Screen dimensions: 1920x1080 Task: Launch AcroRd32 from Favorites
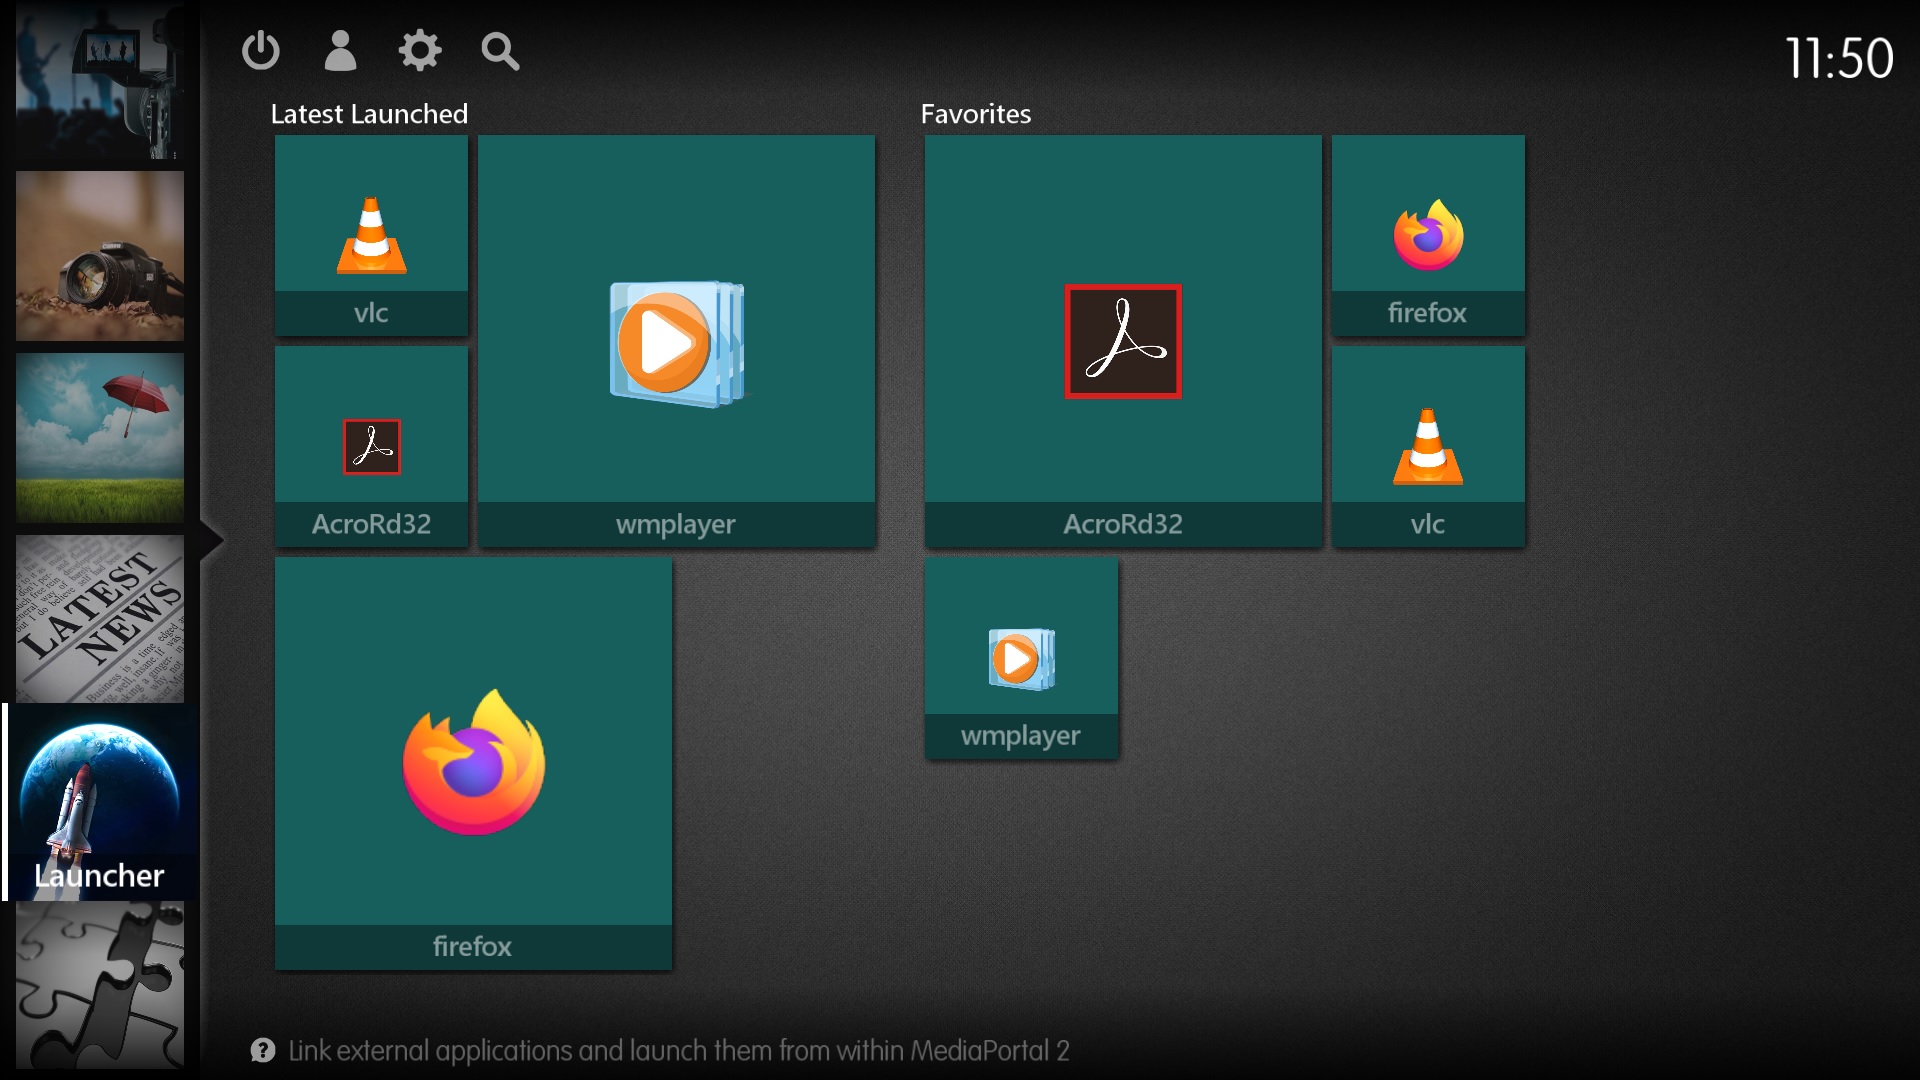[x=1123, y=341]
